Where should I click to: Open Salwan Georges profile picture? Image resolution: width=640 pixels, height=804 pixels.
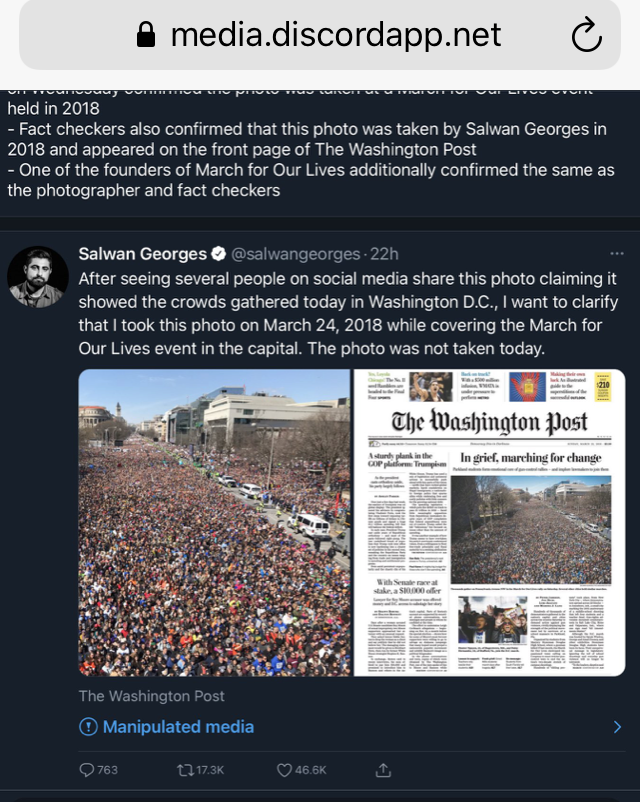(x=37, y=277)
